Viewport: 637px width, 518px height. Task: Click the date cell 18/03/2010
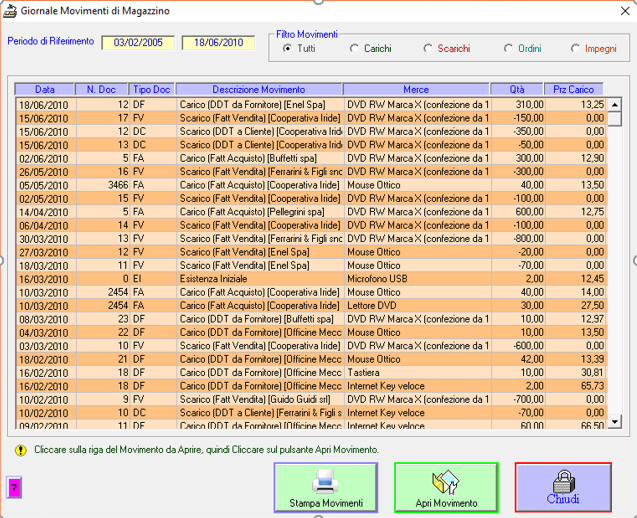(46, 266)
